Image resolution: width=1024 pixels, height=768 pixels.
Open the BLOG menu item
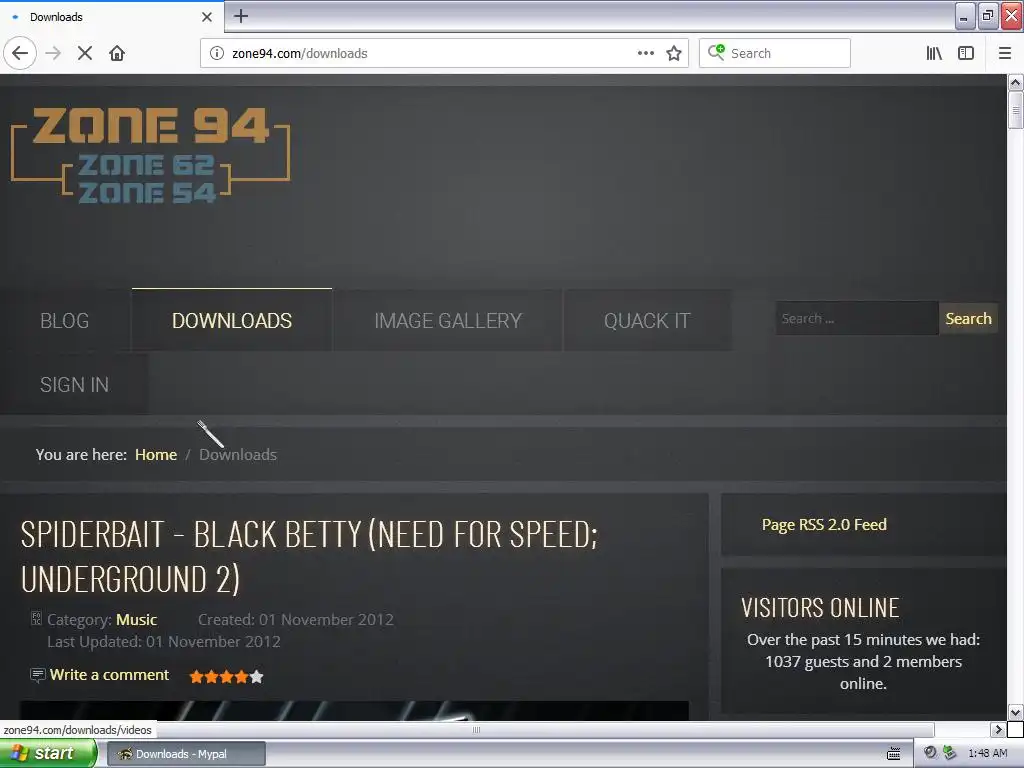coord(65,321)
